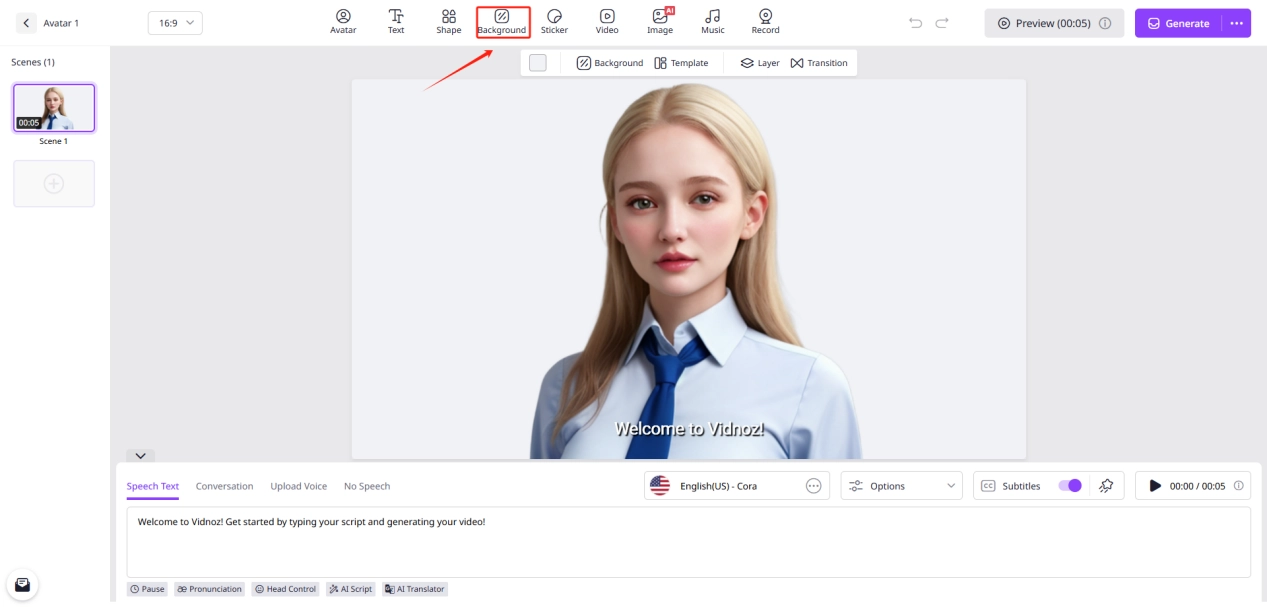Switch to the Upload Voice tab
The height and width of the screenshot is (607, 1267).
click(298, 486)
